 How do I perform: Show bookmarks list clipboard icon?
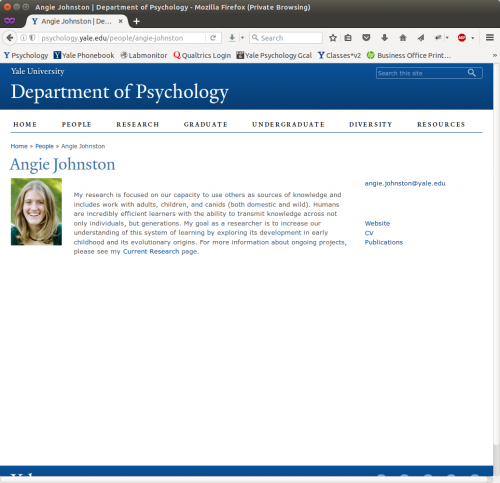pyautogui.click(x=348, y=38)
